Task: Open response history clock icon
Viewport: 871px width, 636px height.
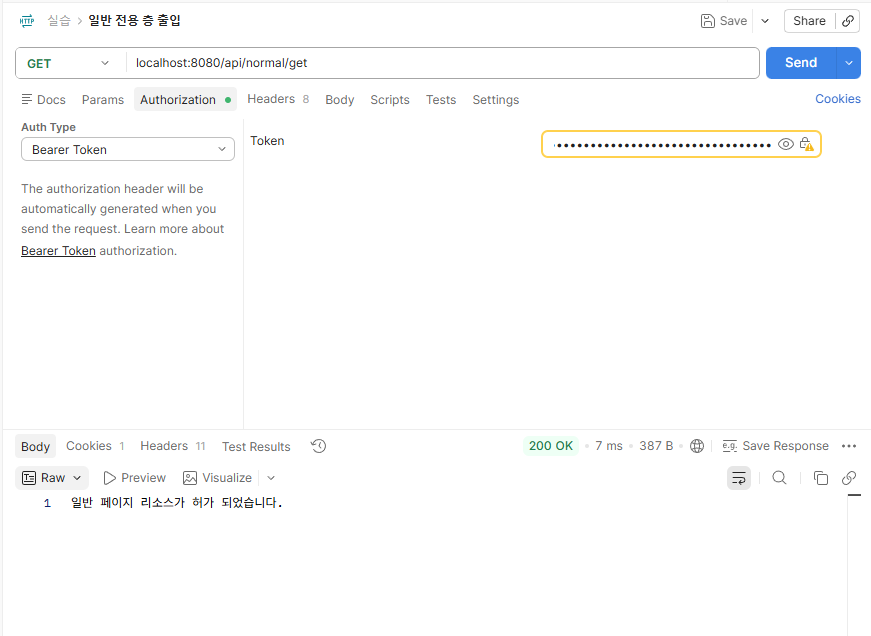Action: [x=318, y=446]
